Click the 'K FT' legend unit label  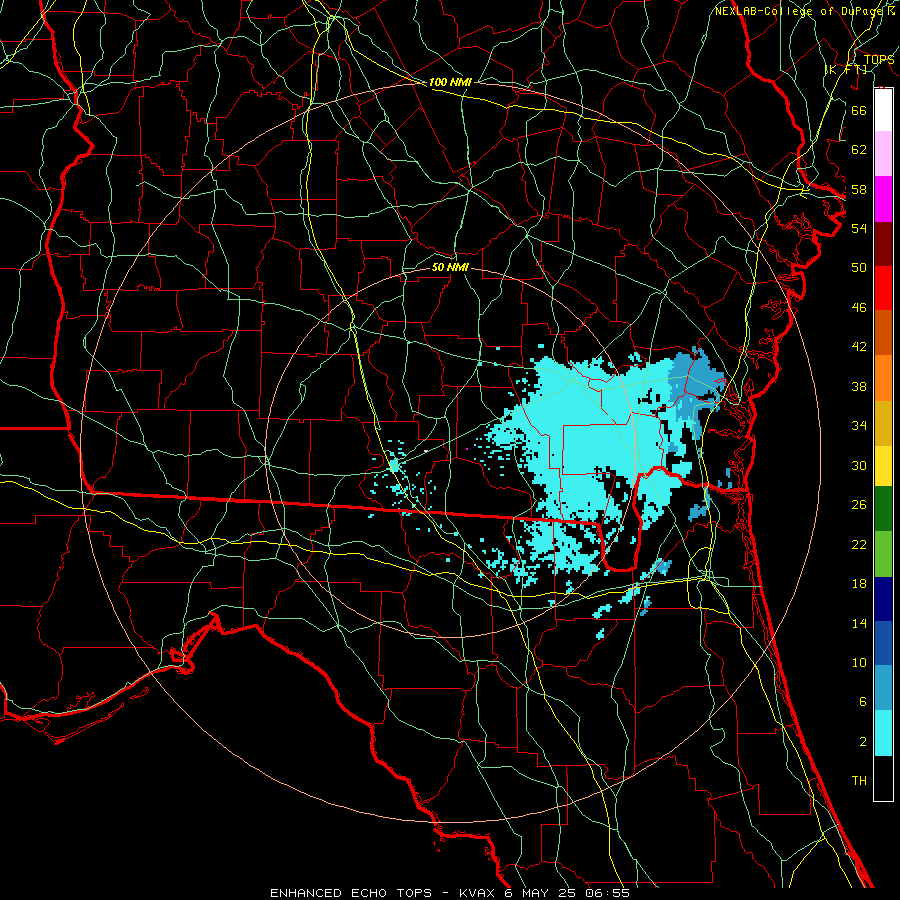pos(846,69)
